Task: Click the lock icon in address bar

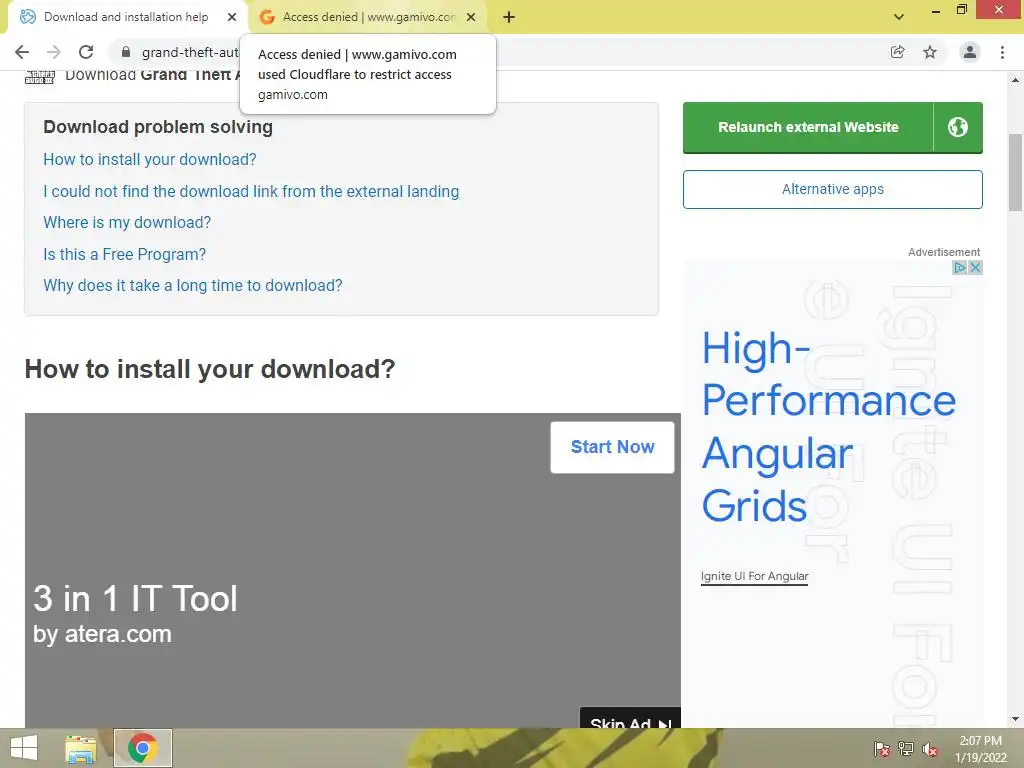Action: (126, 52)
